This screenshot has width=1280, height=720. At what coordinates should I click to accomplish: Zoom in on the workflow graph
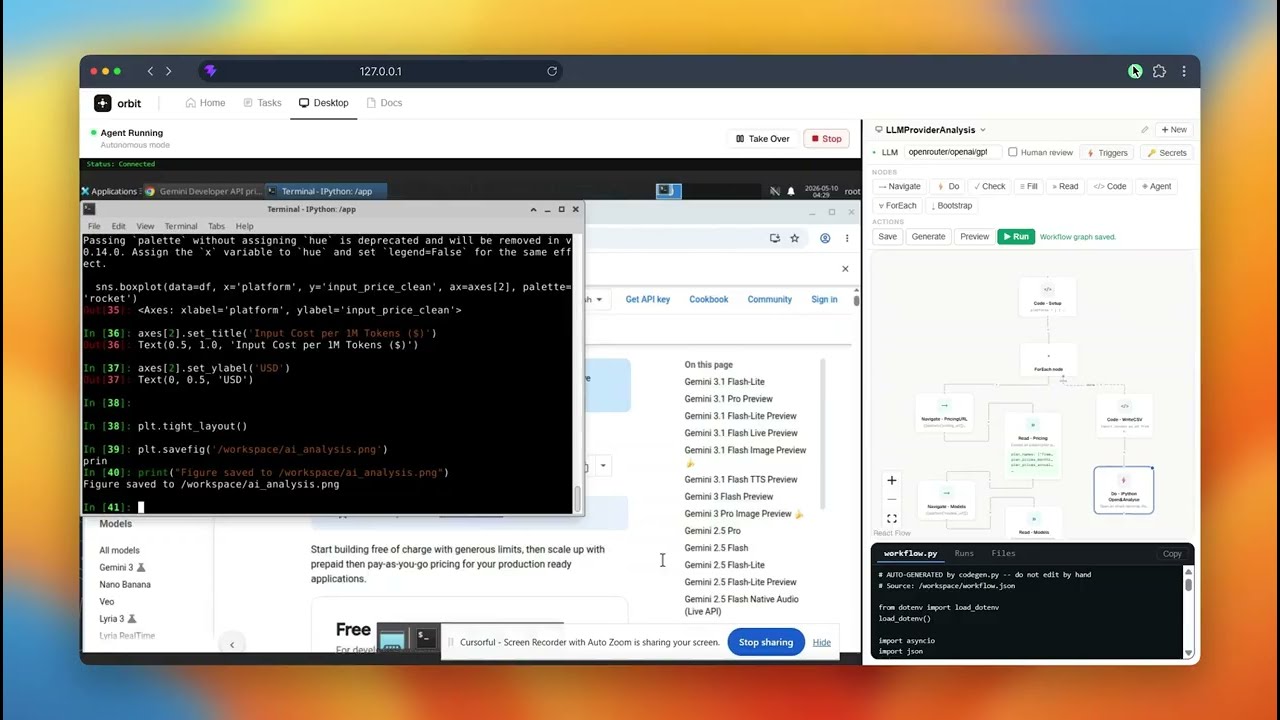pos(892,480)
